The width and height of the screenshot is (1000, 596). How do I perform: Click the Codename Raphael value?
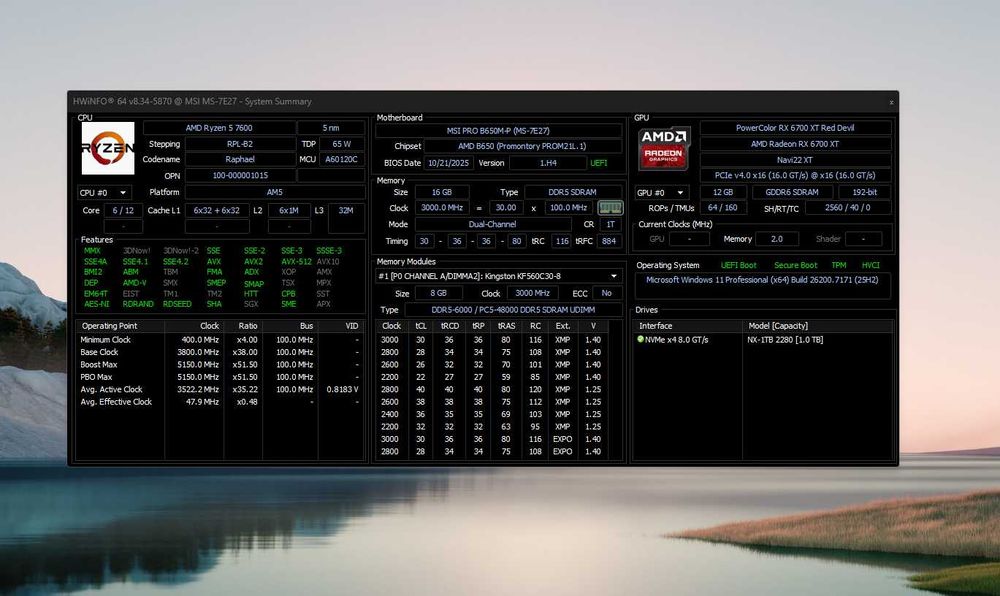(x=240, y=159)
